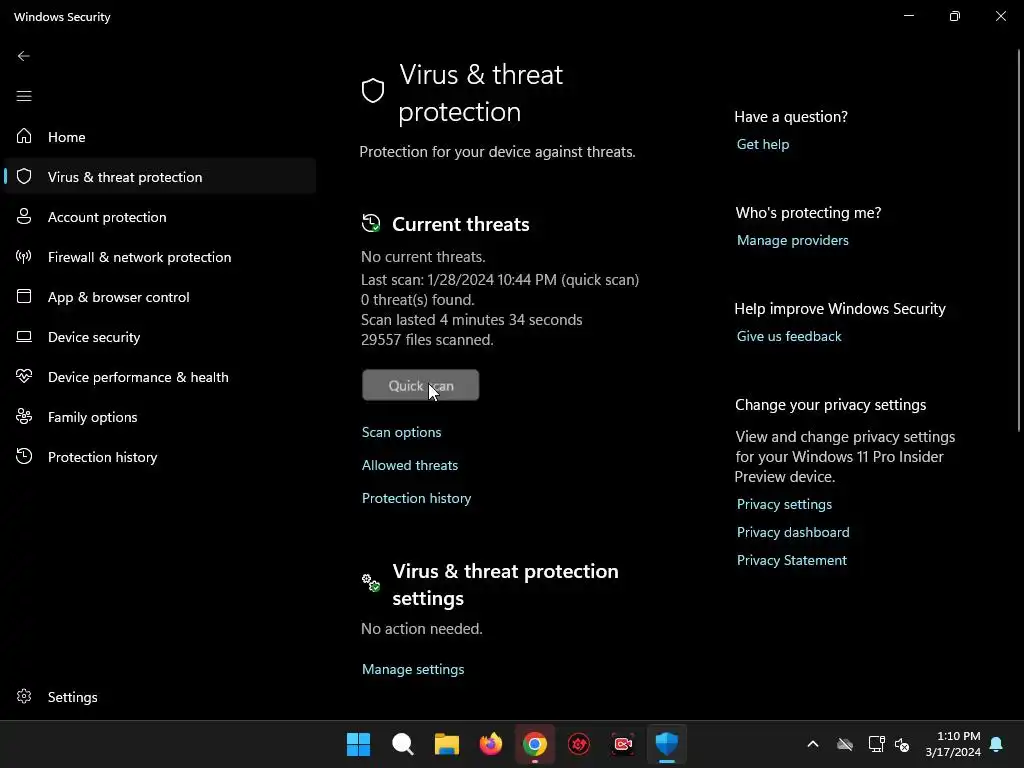
Task: Click '29557 files scanned.' text
Action: (x=427, y=340)
